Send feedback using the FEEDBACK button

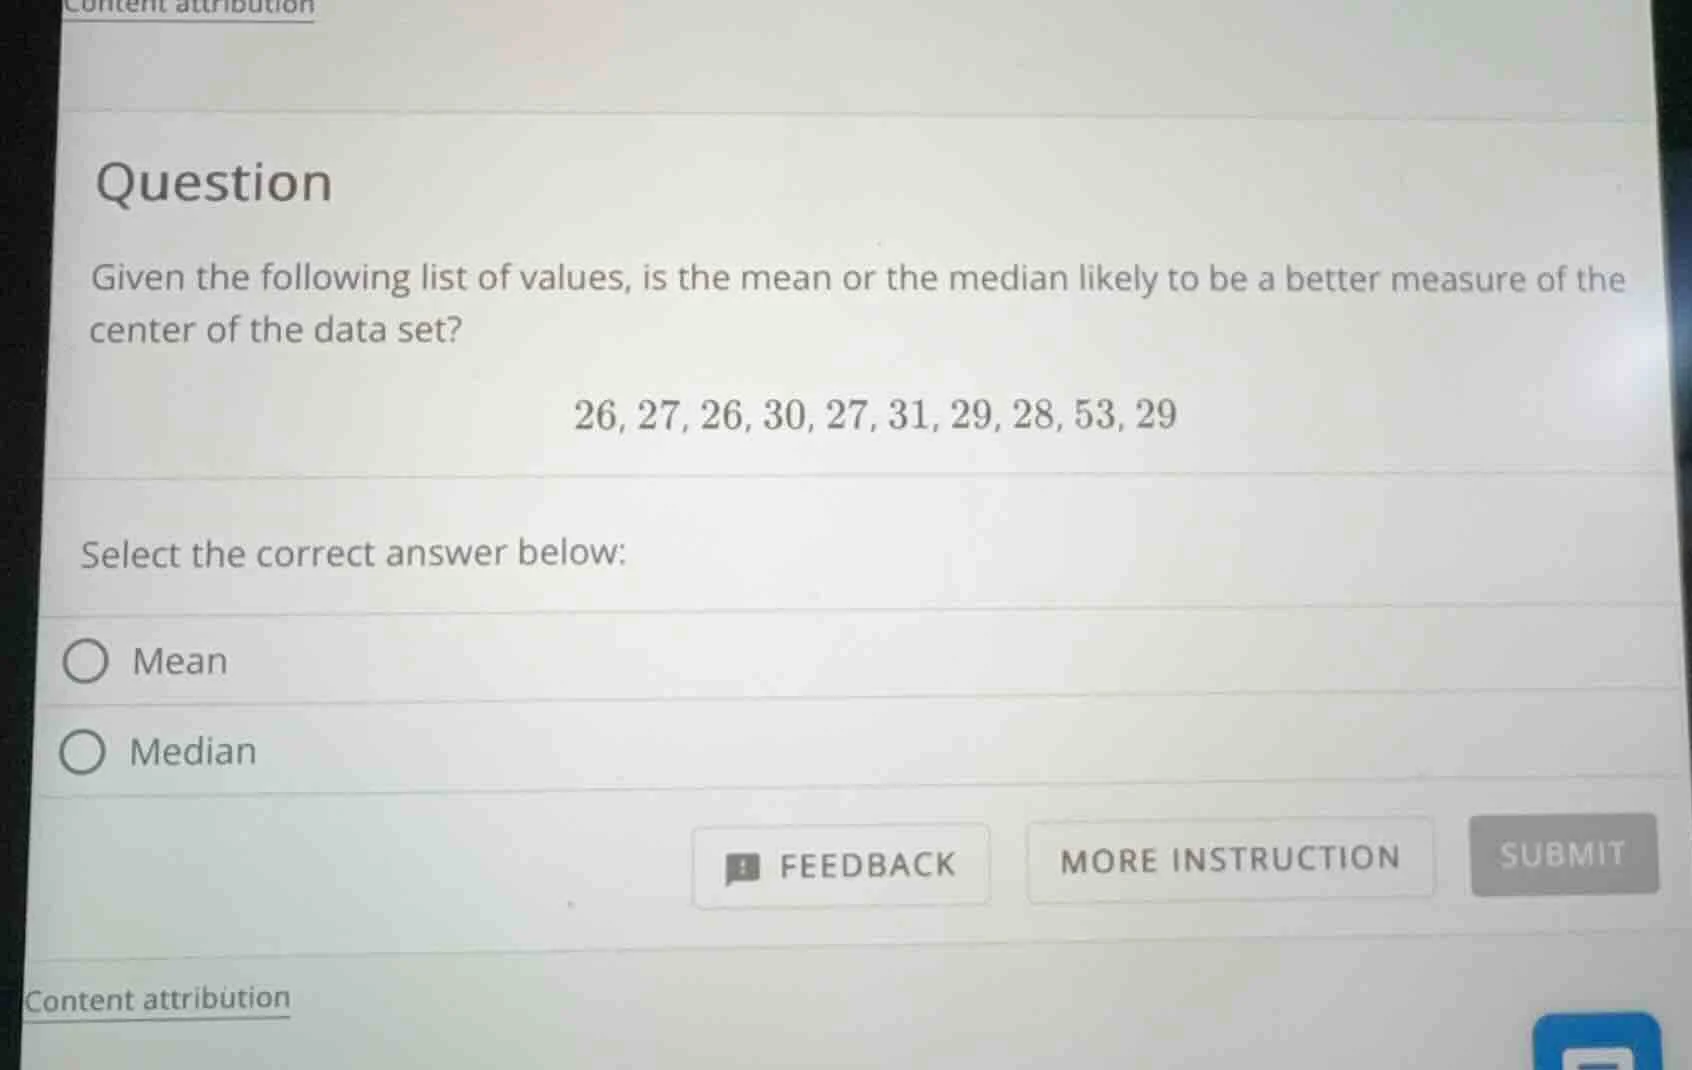coord(841,865)
